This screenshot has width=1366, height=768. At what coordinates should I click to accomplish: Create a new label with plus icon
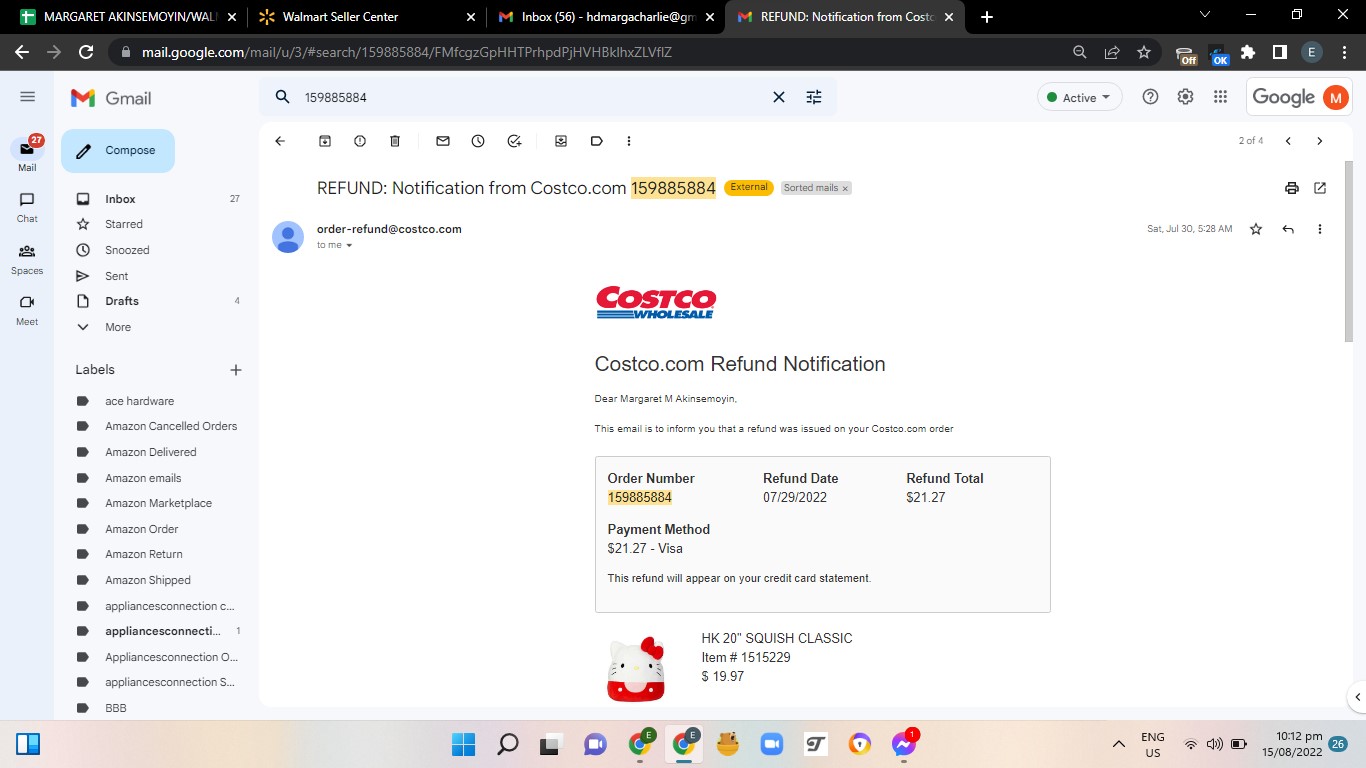tap(236, 370)
